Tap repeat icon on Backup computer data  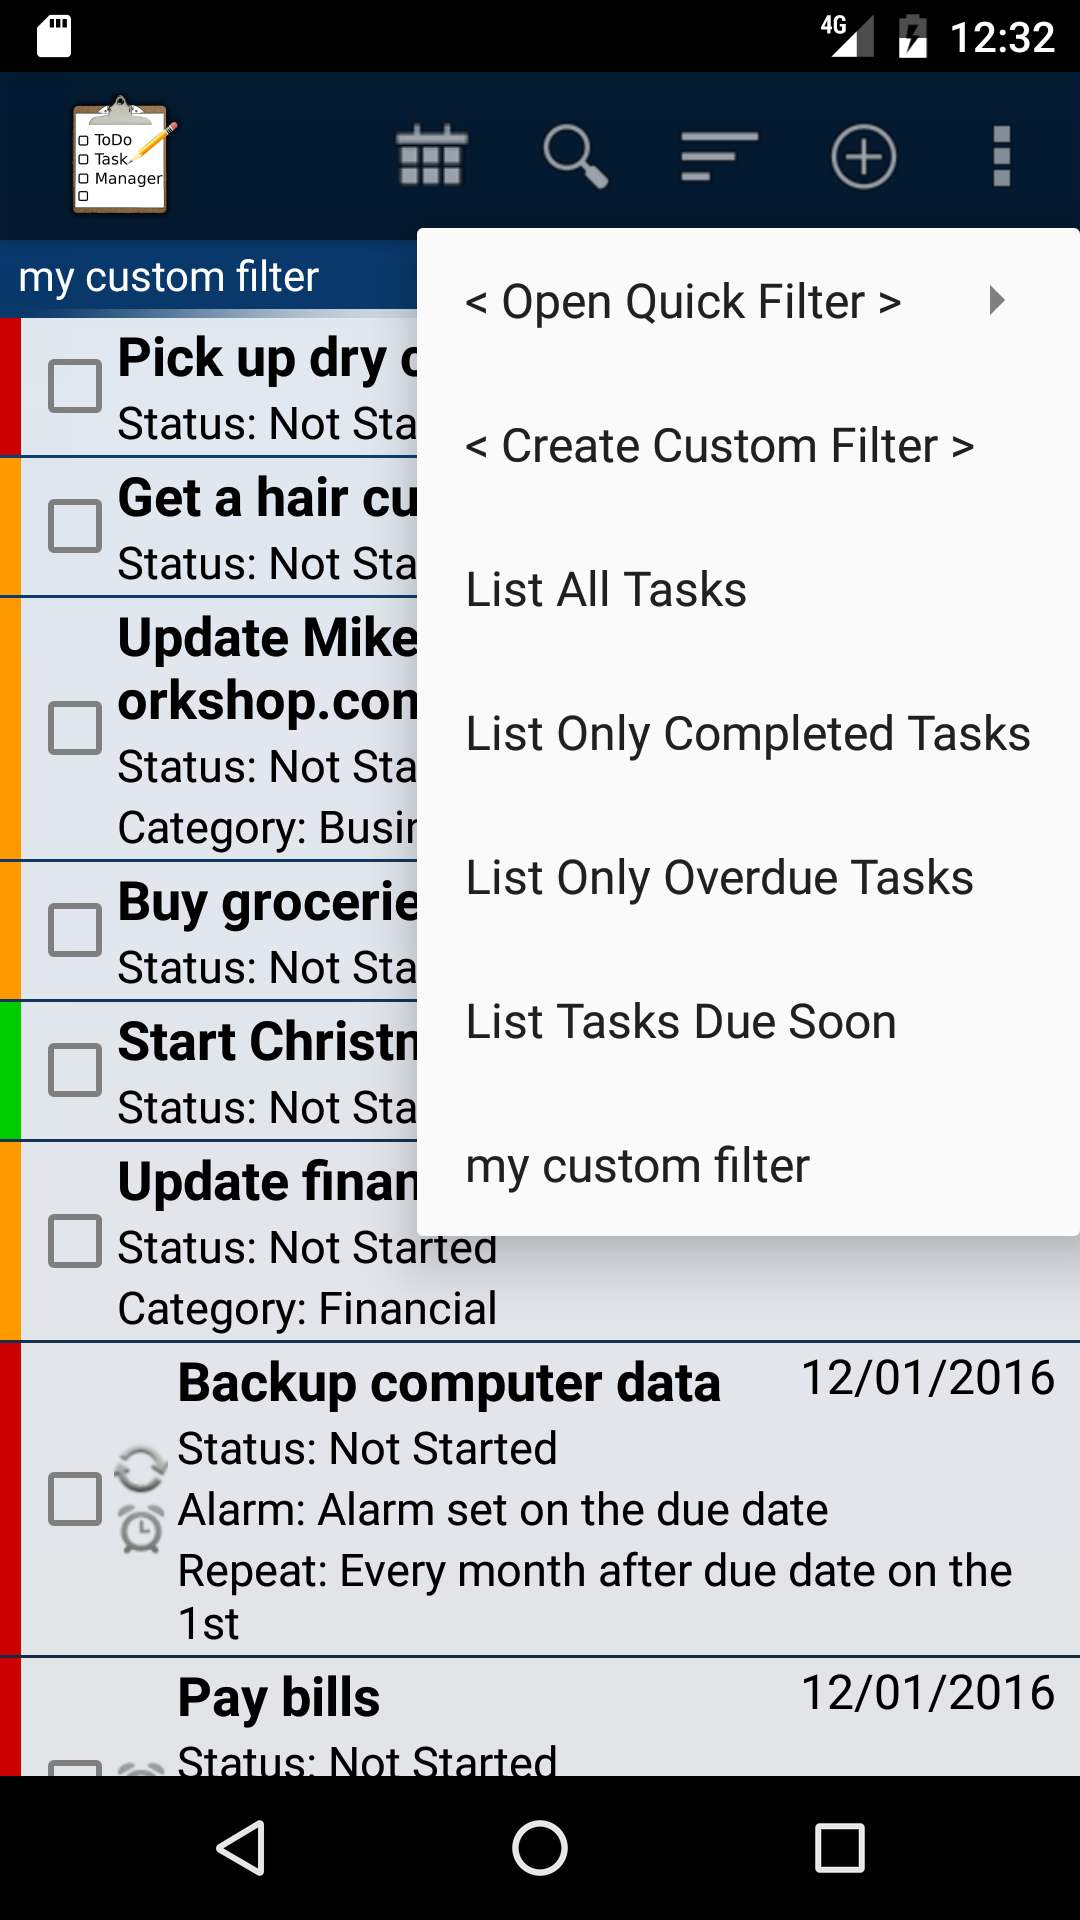coord(140,1469)
